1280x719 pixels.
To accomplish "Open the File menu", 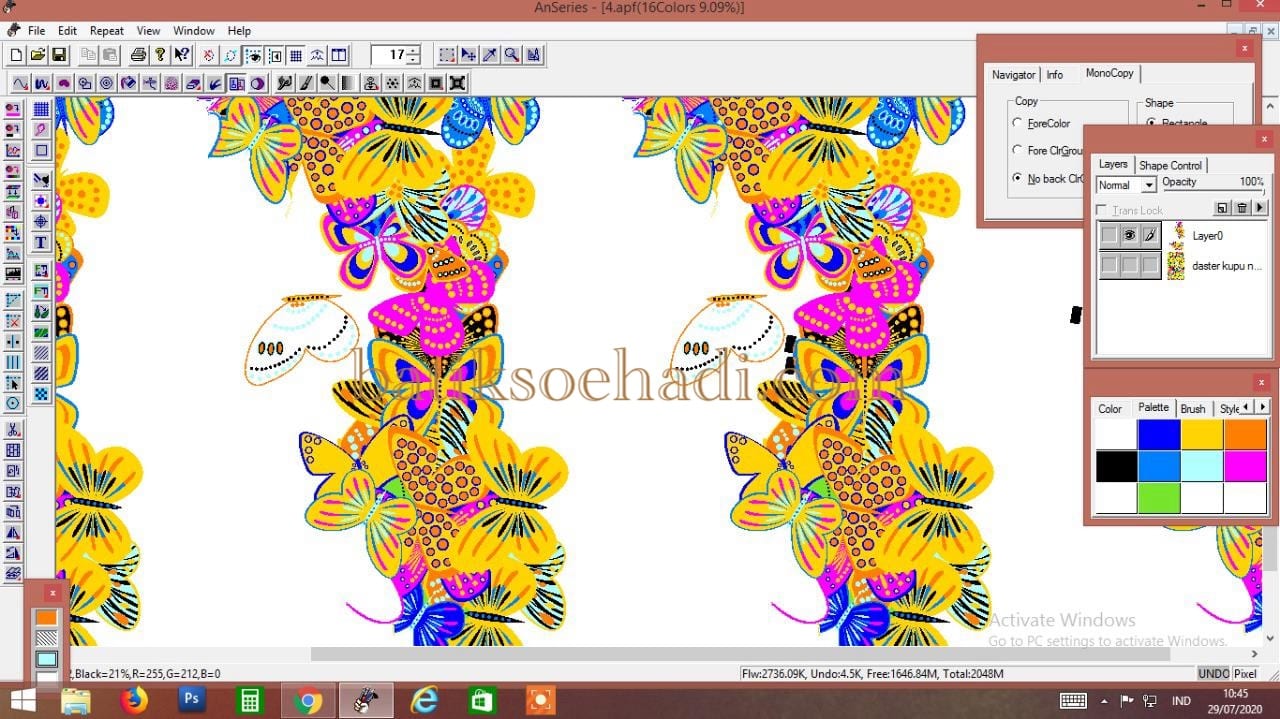I will coord(36,31).
